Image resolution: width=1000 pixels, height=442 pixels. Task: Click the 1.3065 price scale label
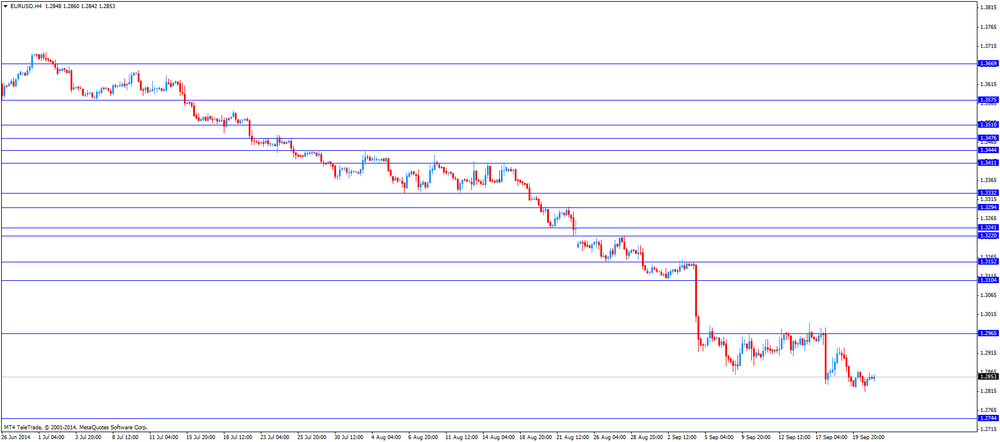point(989,295)
